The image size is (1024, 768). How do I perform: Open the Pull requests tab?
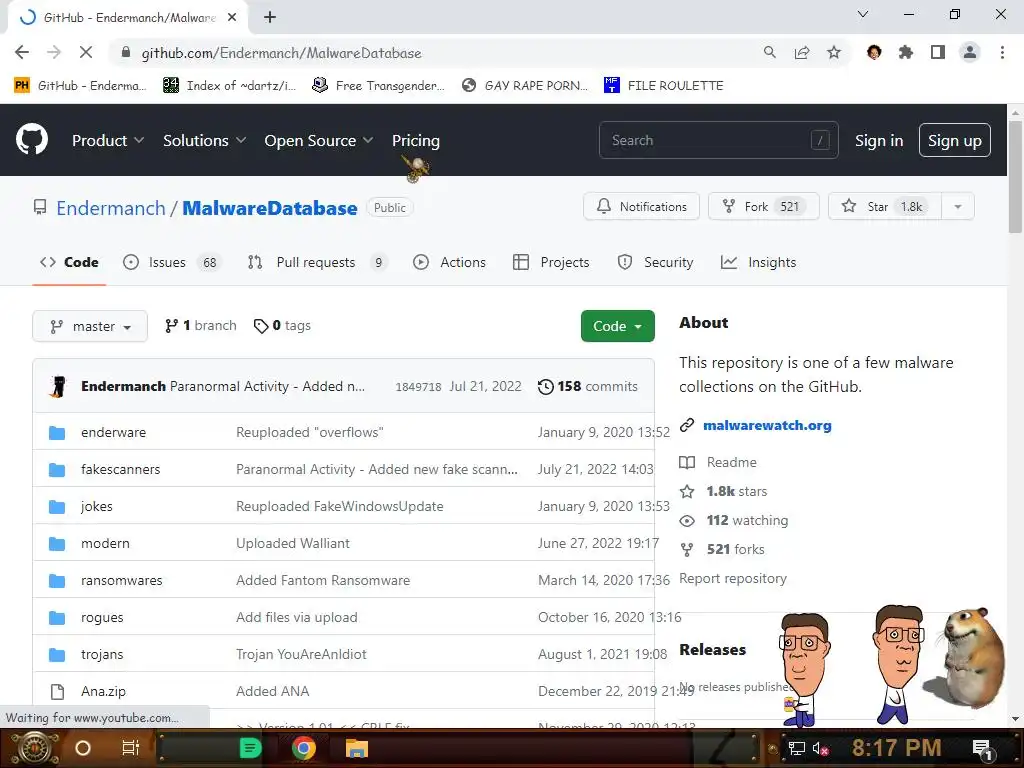[x=317, y=263]
